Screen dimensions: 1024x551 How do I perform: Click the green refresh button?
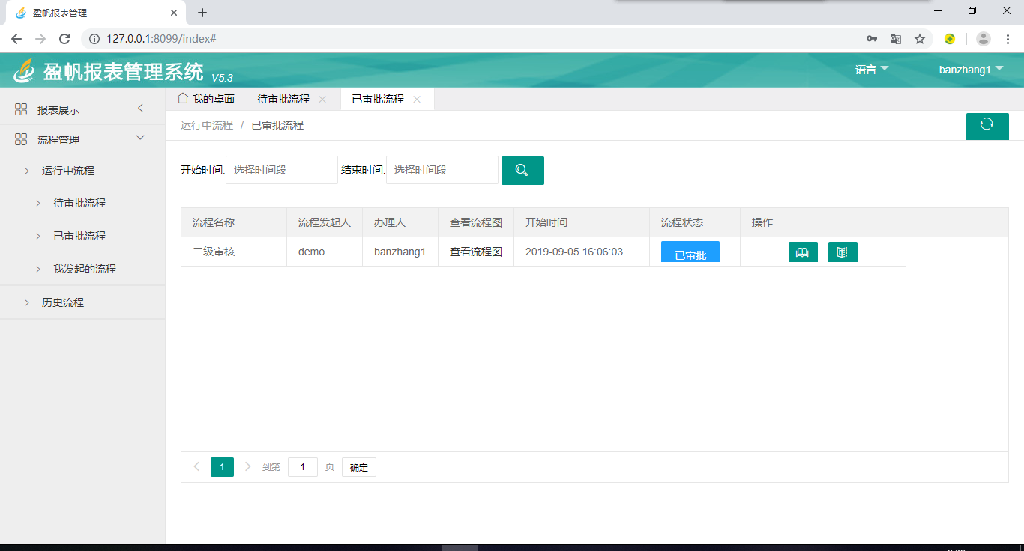[986, 125]
